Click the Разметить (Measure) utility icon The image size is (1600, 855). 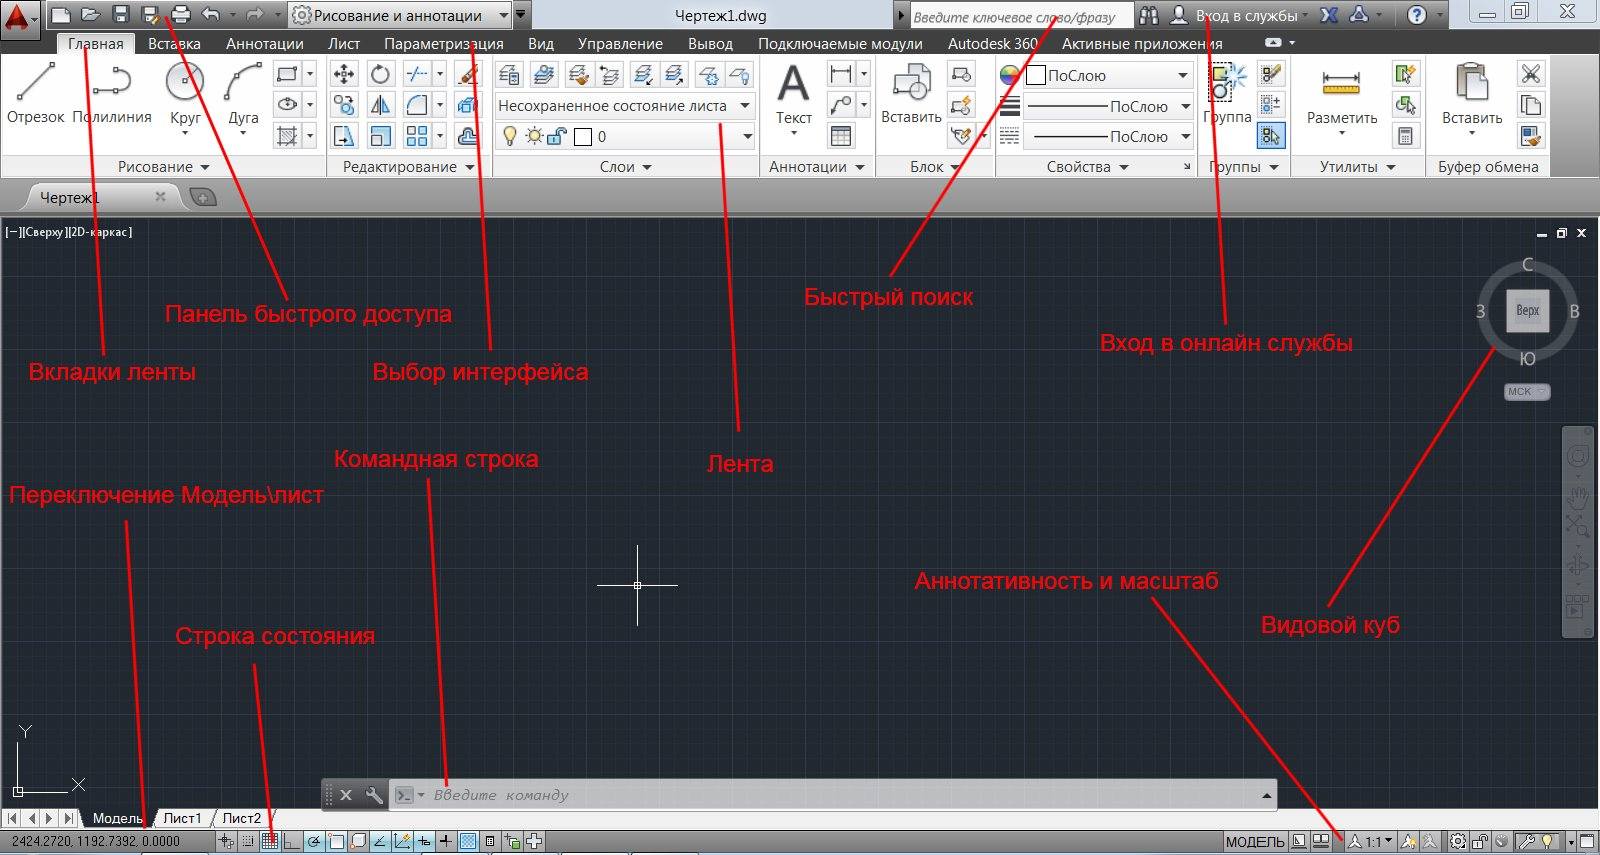[x=1341, y=92]
